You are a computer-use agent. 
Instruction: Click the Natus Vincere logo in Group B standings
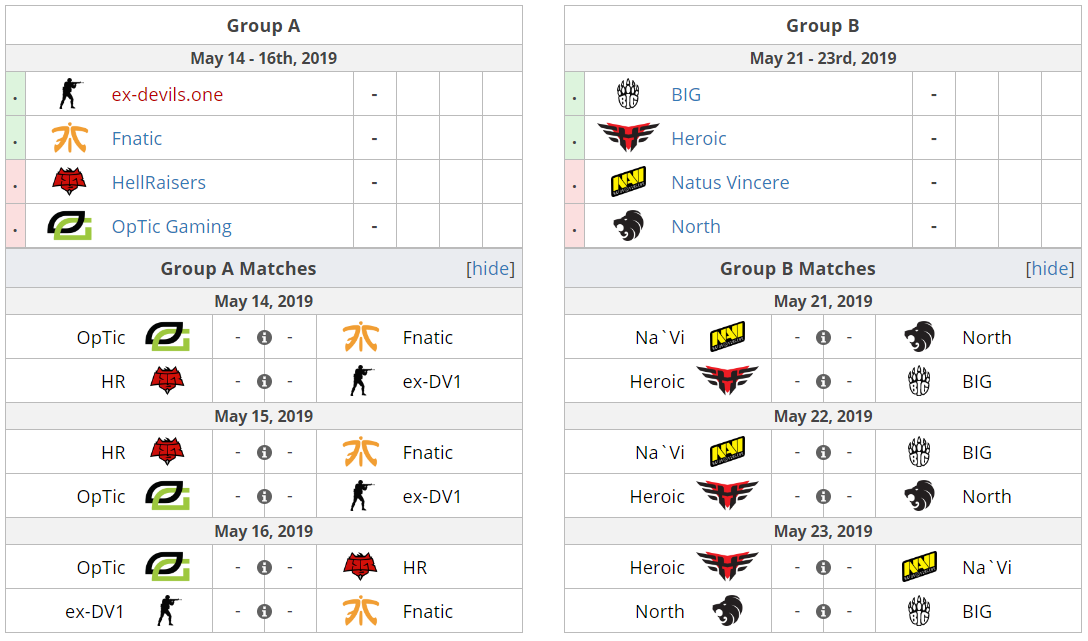(628, 182)
